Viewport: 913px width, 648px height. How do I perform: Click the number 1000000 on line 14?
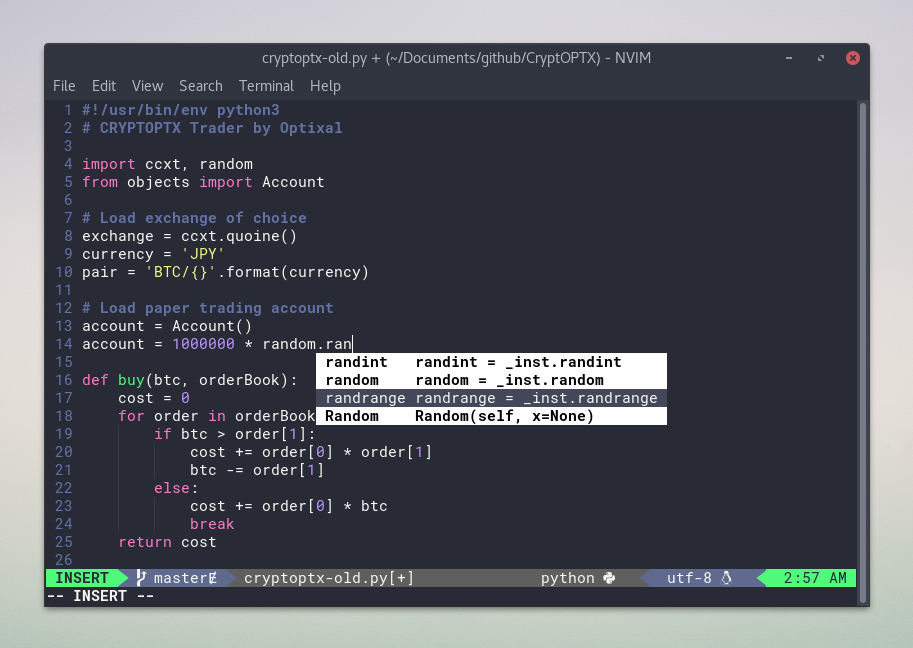pyautogui.click(x=203, y=344)
